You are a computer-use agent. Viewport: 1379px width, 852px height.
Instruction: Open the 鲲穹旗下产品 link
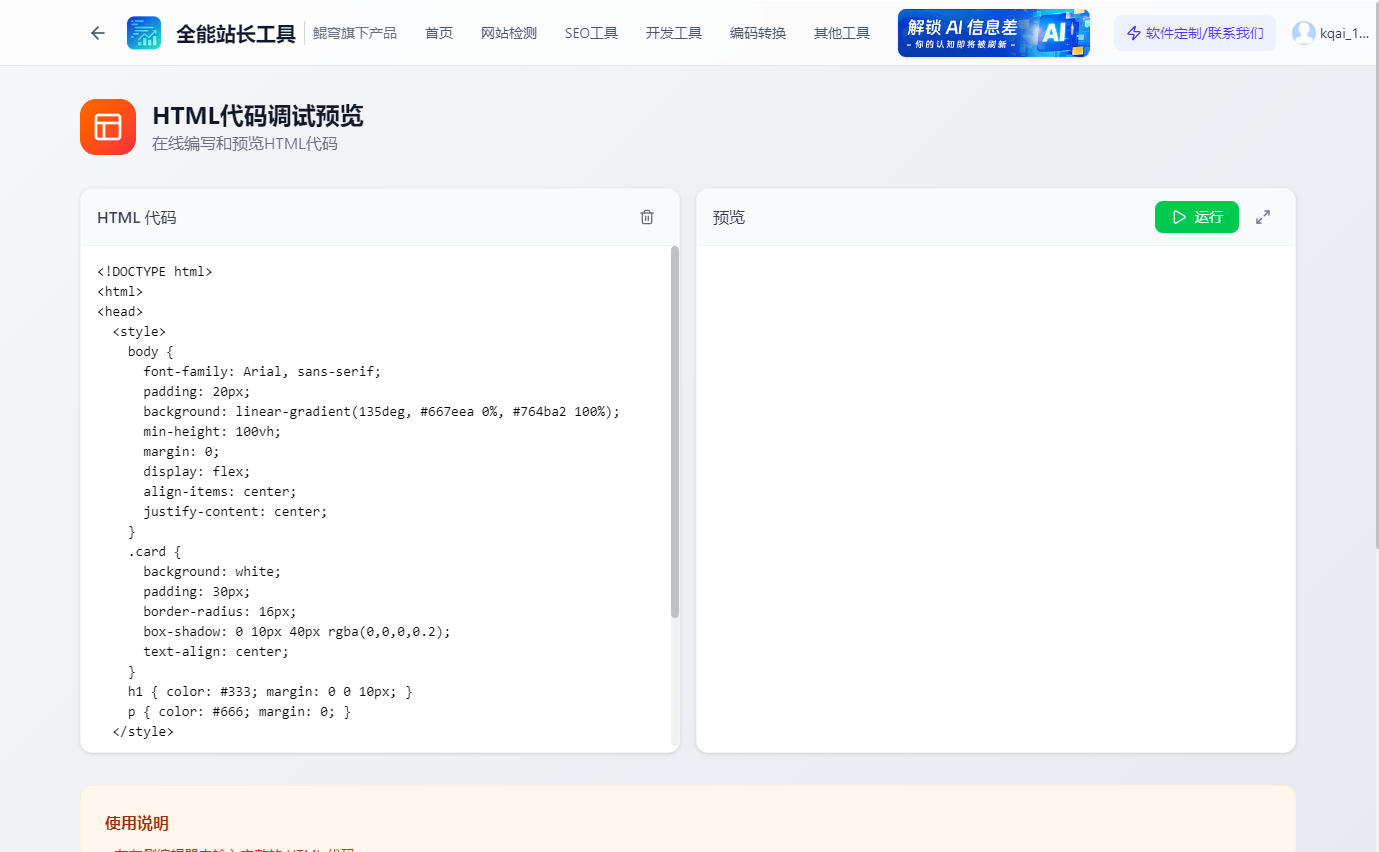[x=355, y=32]
